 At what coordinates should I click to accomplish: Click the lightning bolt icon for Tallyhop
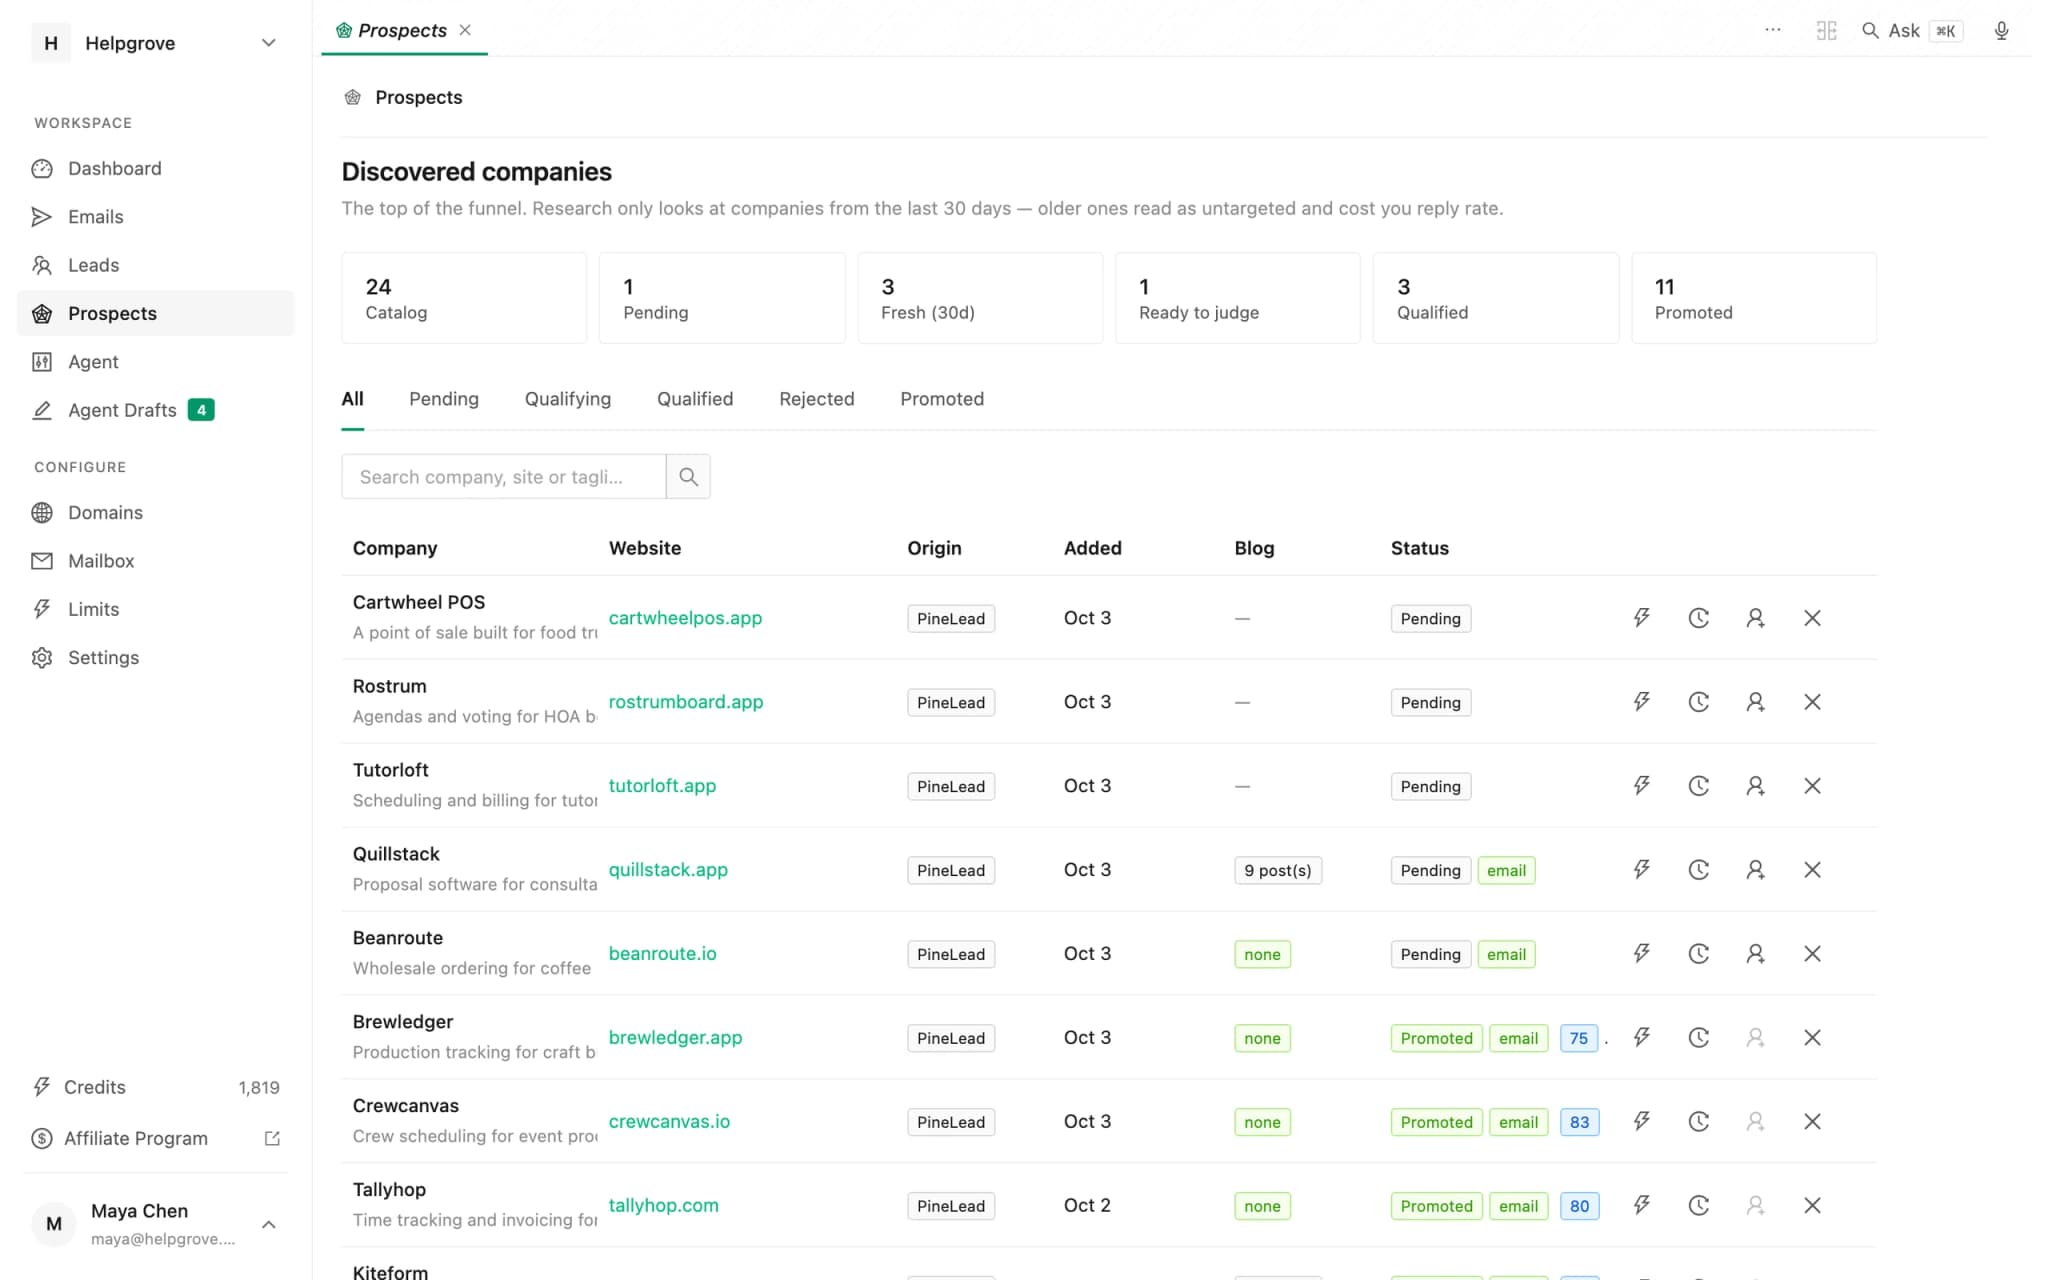[1642, 1206]
